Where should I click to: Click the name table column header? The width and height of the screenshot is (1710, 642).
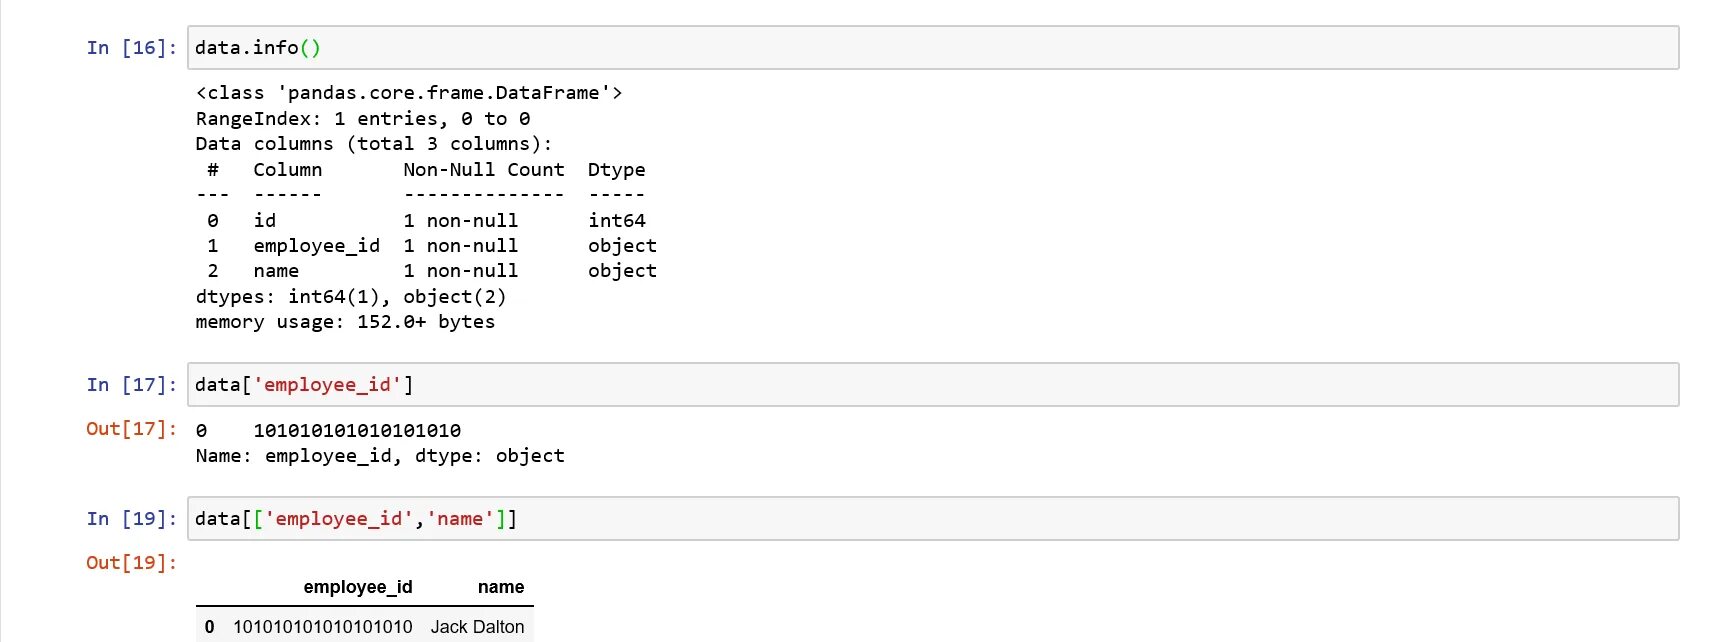(x=501, y=587)
